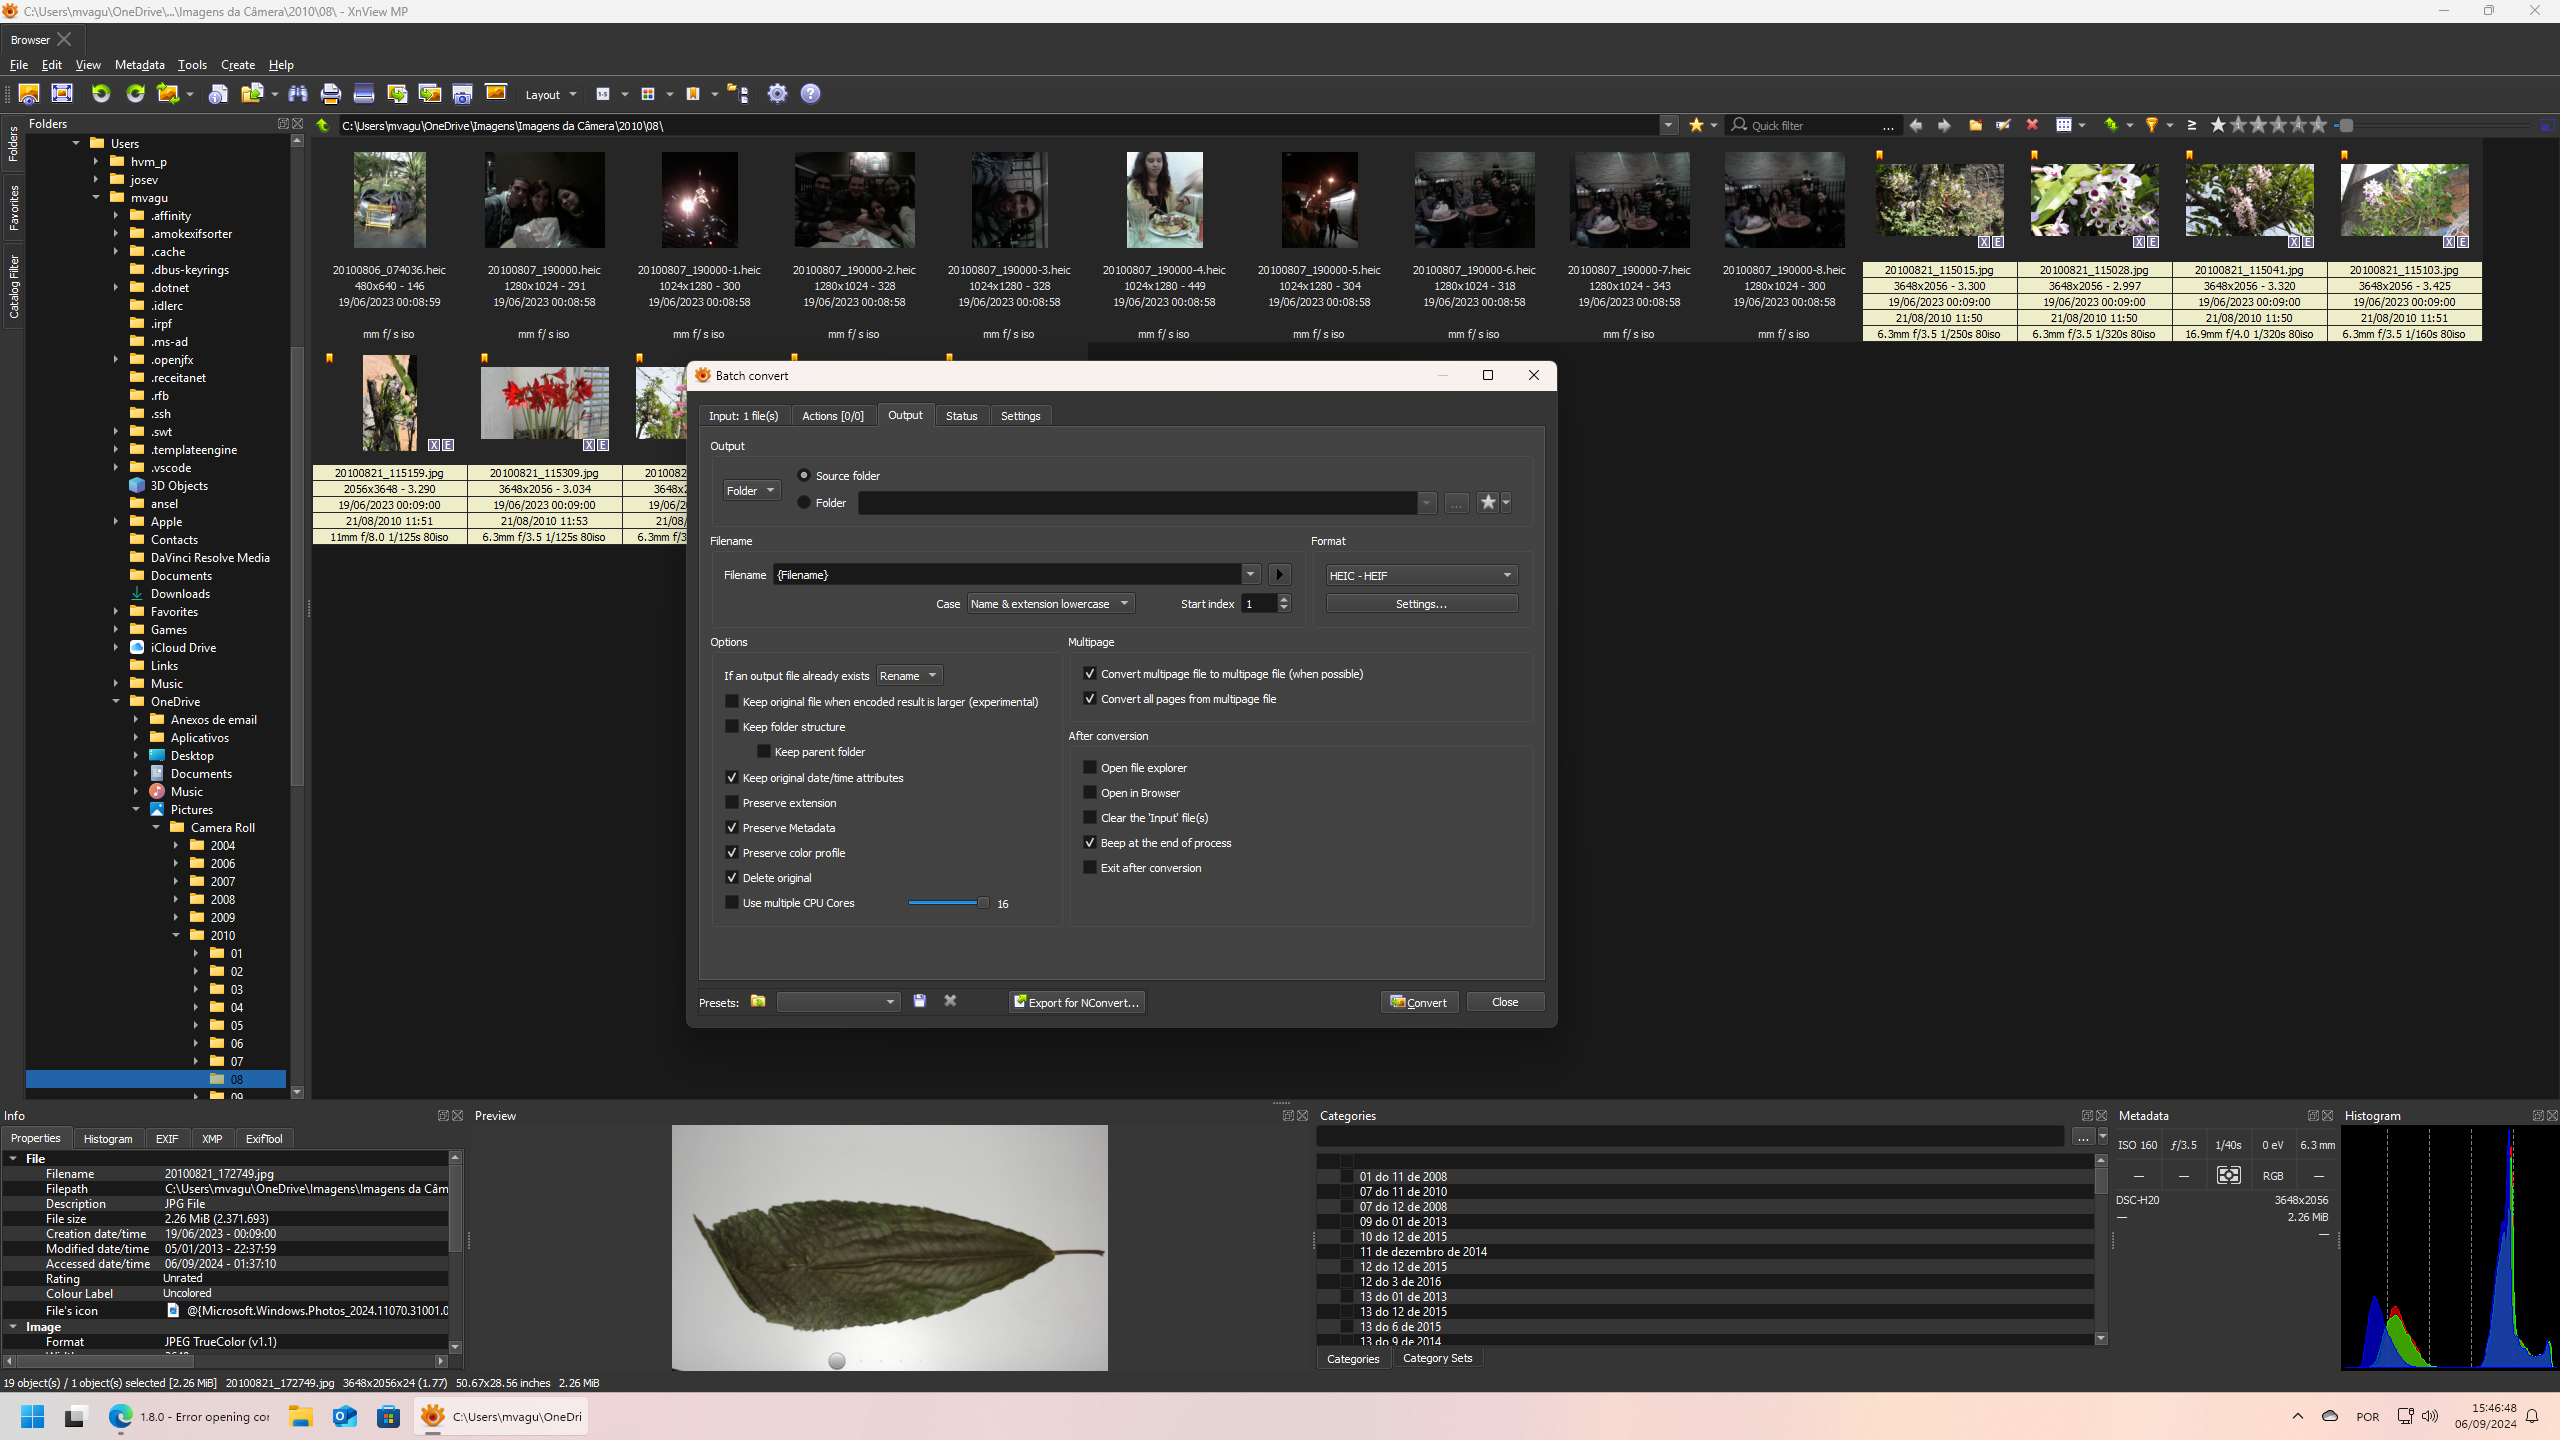Click the screen capture camera icon
Image resolution: width=2560 pixels, height=1440 pixels.
[462, 94]
